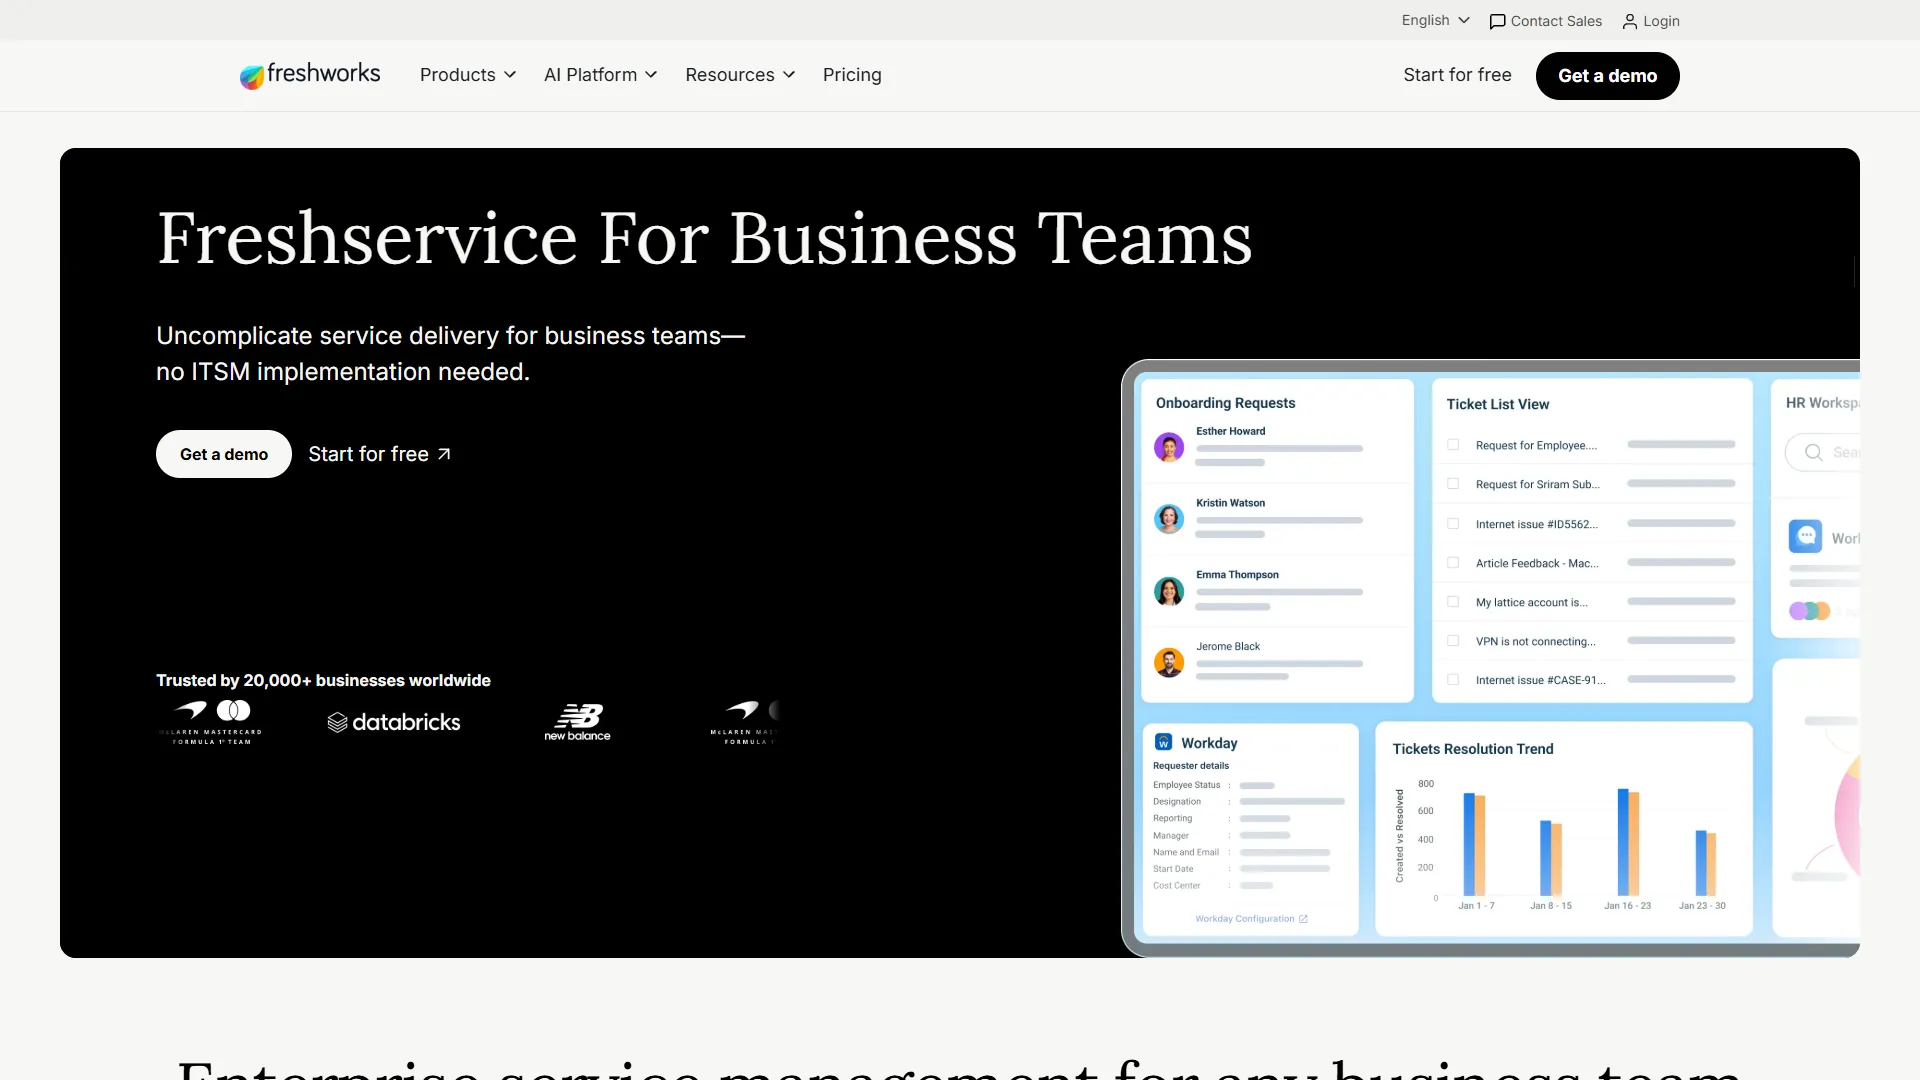The height and width of the screenshot is (1080, 1920).
Task: Click the HR Workspace search field
Action: click(1822, 453)
